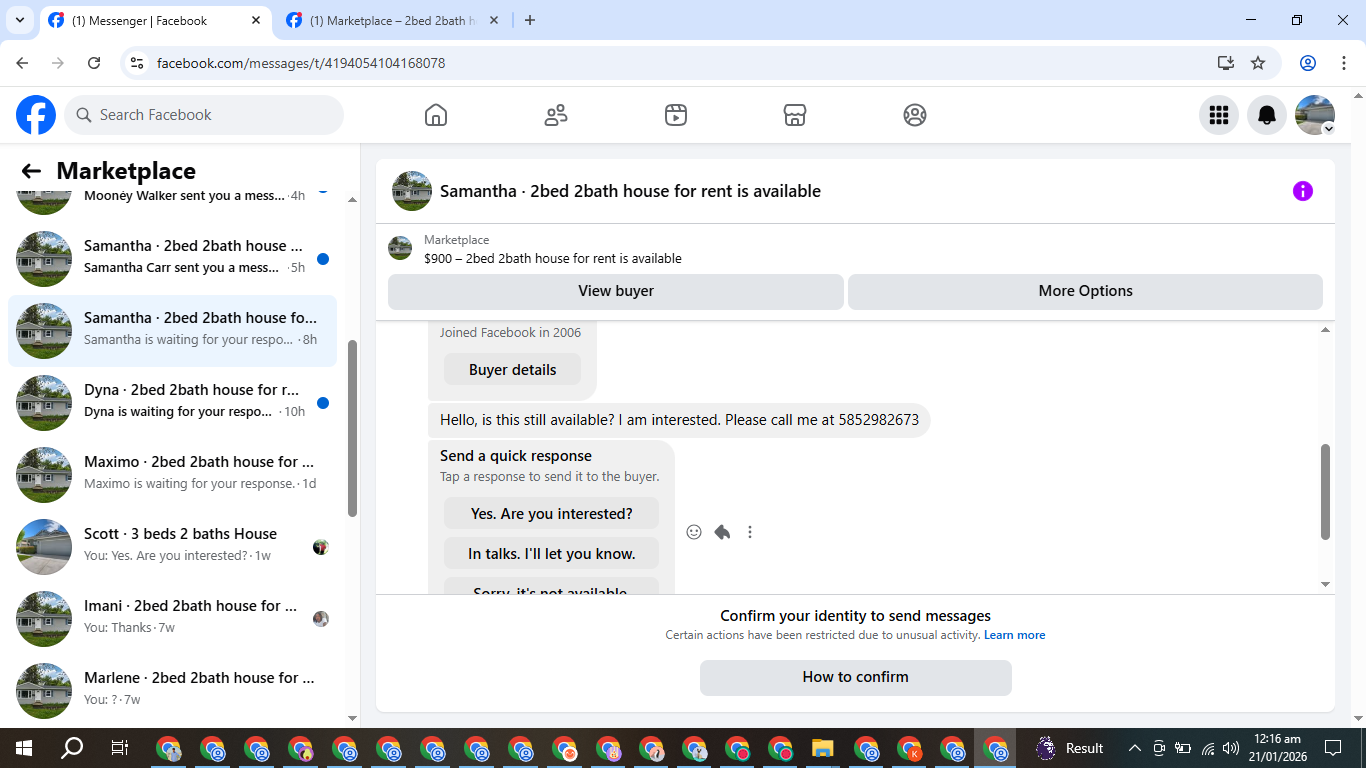Screen dimensions: 1366x768
Task: Open a new browser tab
Action: 530,20
